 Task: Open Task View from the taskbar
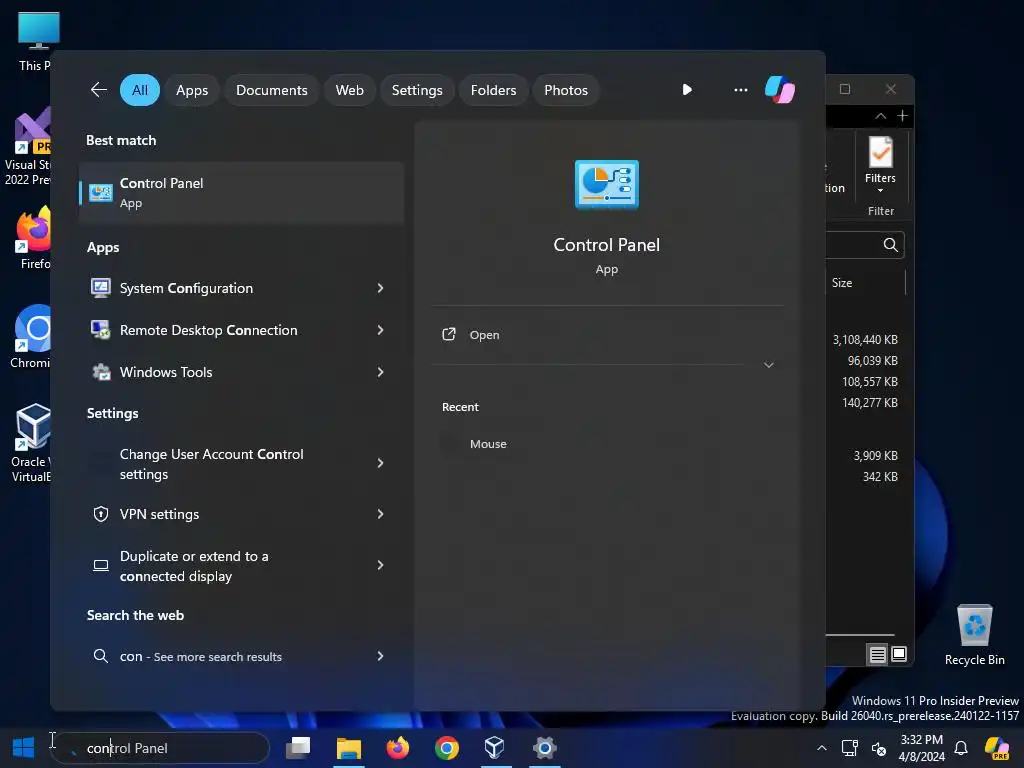pyautogui.click(x=298, y=748)
